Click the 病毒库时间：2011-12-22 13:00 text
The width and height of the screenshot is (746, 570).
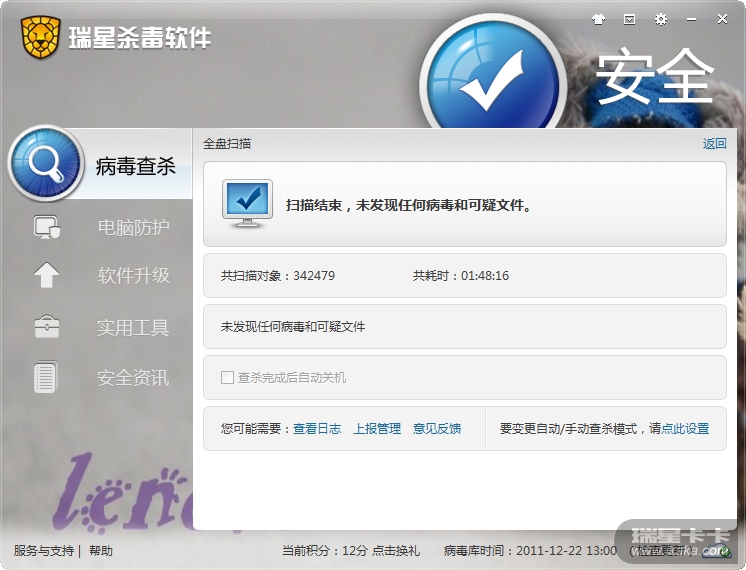click(530, 551)
